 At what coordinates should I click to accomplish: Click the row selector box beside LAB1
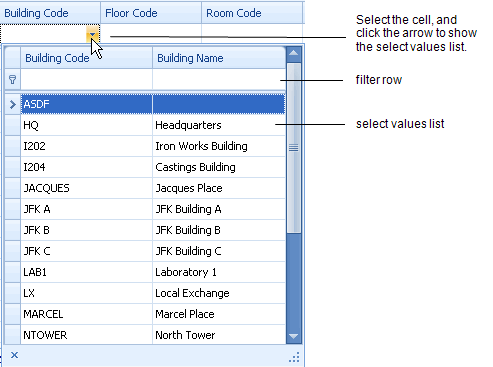(13, 272)
